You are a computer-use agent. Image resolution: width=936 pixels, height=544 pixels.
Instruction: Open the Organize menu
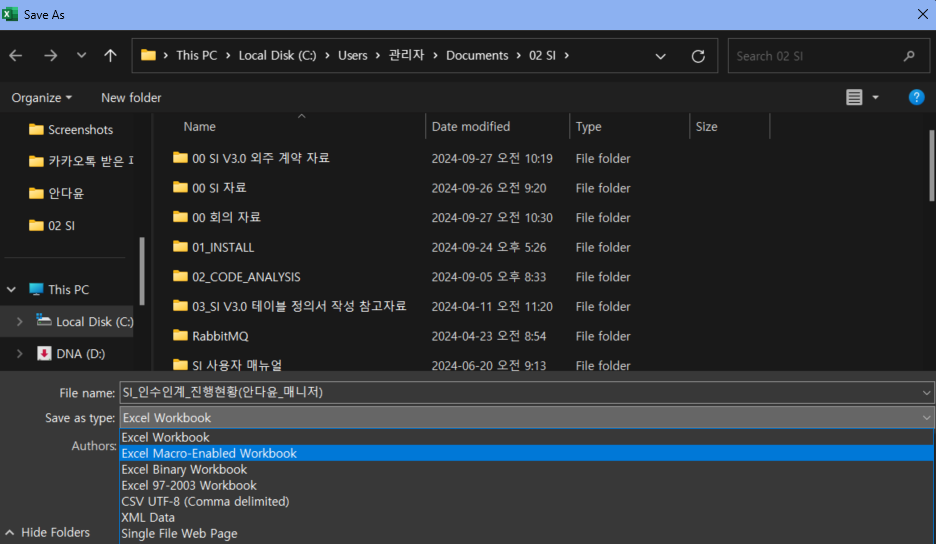click(41, 97)
